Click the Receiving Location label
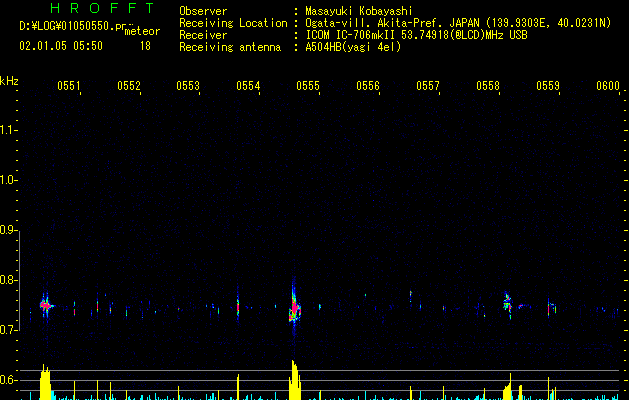This screenshot has height=400, width=629. [233, 23]
